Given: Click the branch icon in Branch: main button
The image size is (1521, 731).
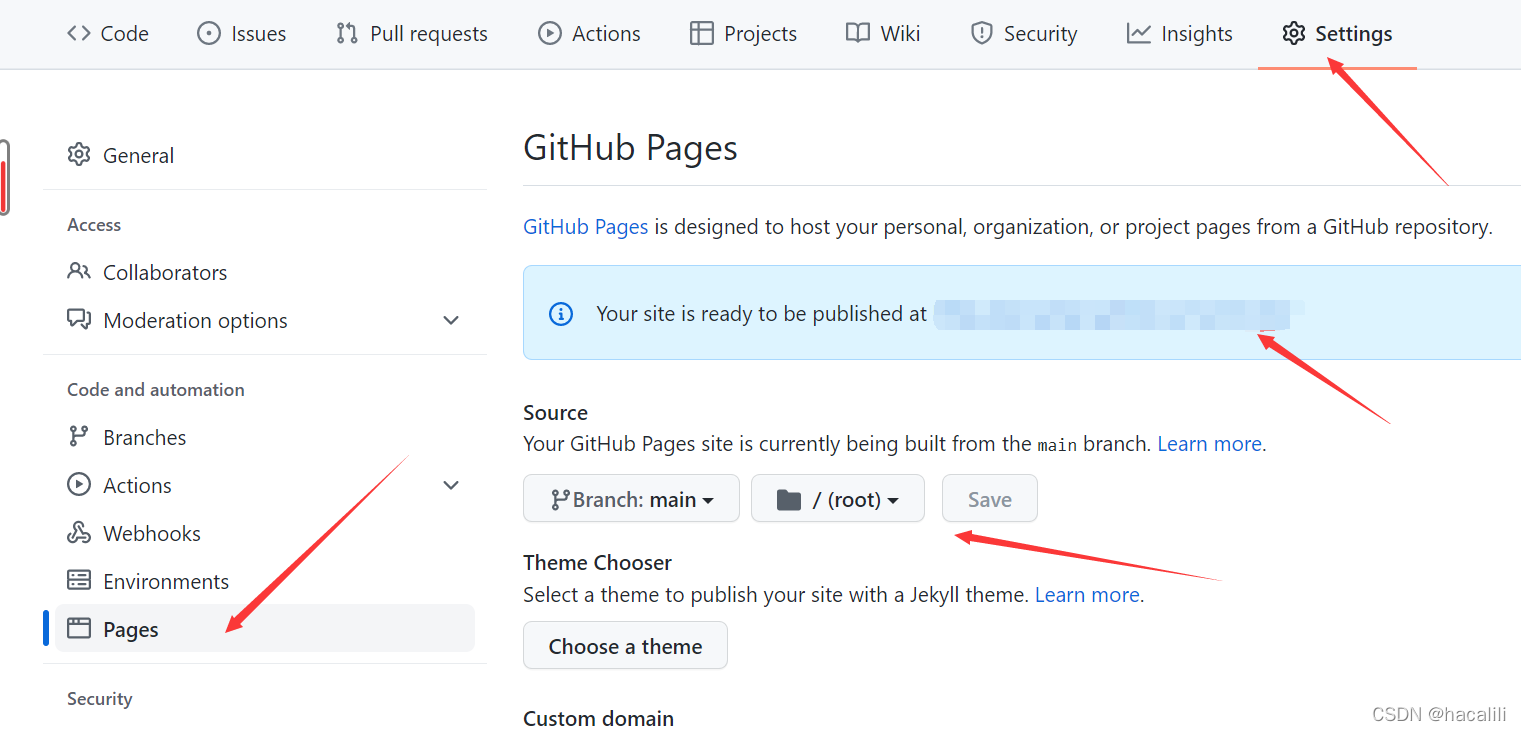Looking at the screenshot, I should click(x=561, y=499).
